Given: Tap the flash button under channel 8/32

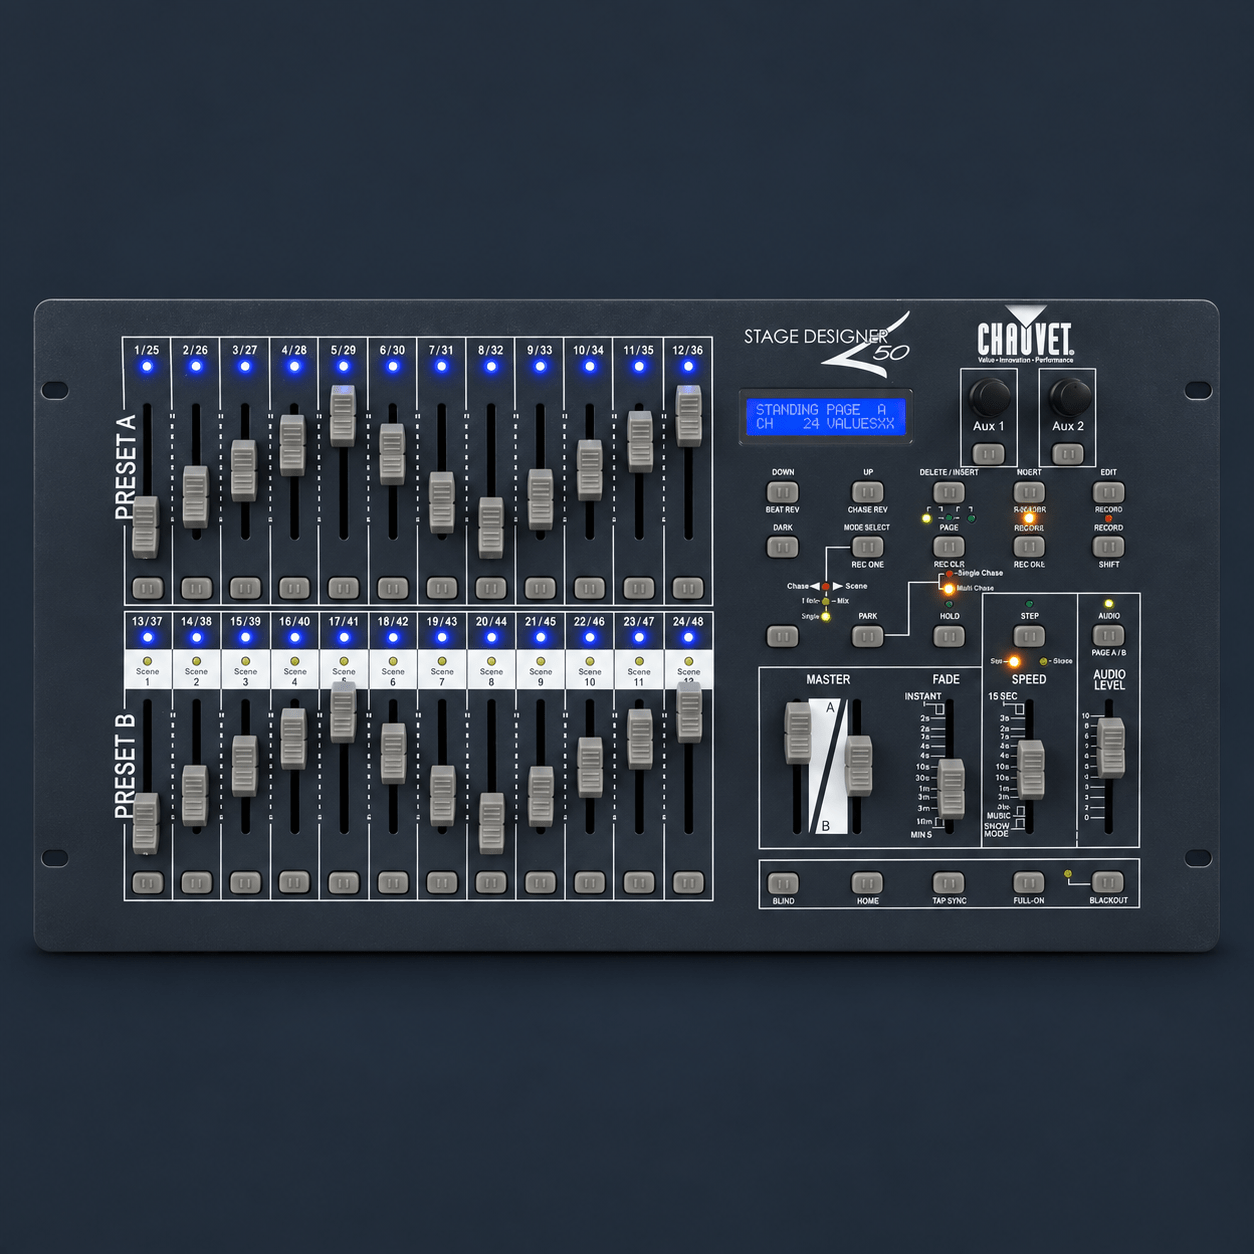Looking at the screenshot, I should coord(491,588).
